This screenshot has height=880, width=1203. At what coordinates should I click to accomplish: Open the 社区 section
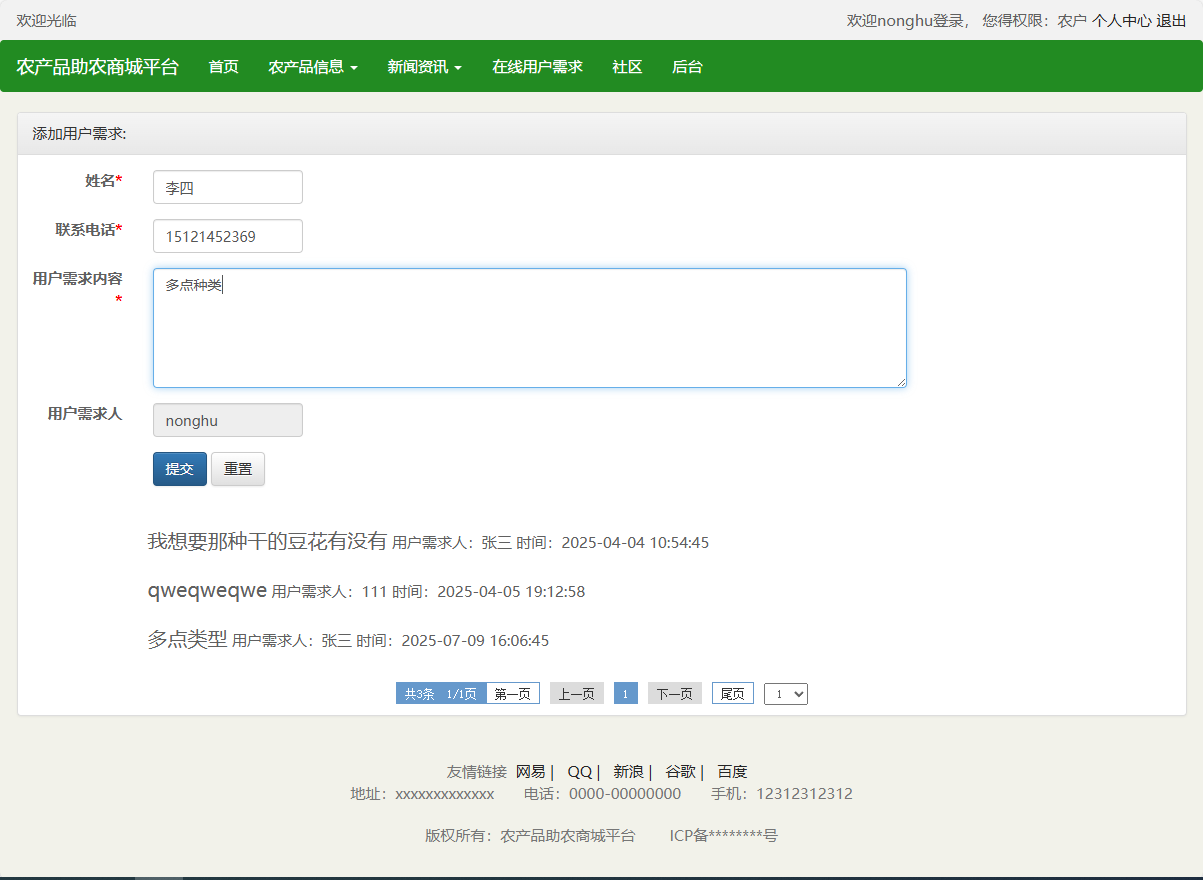(627, 66)
